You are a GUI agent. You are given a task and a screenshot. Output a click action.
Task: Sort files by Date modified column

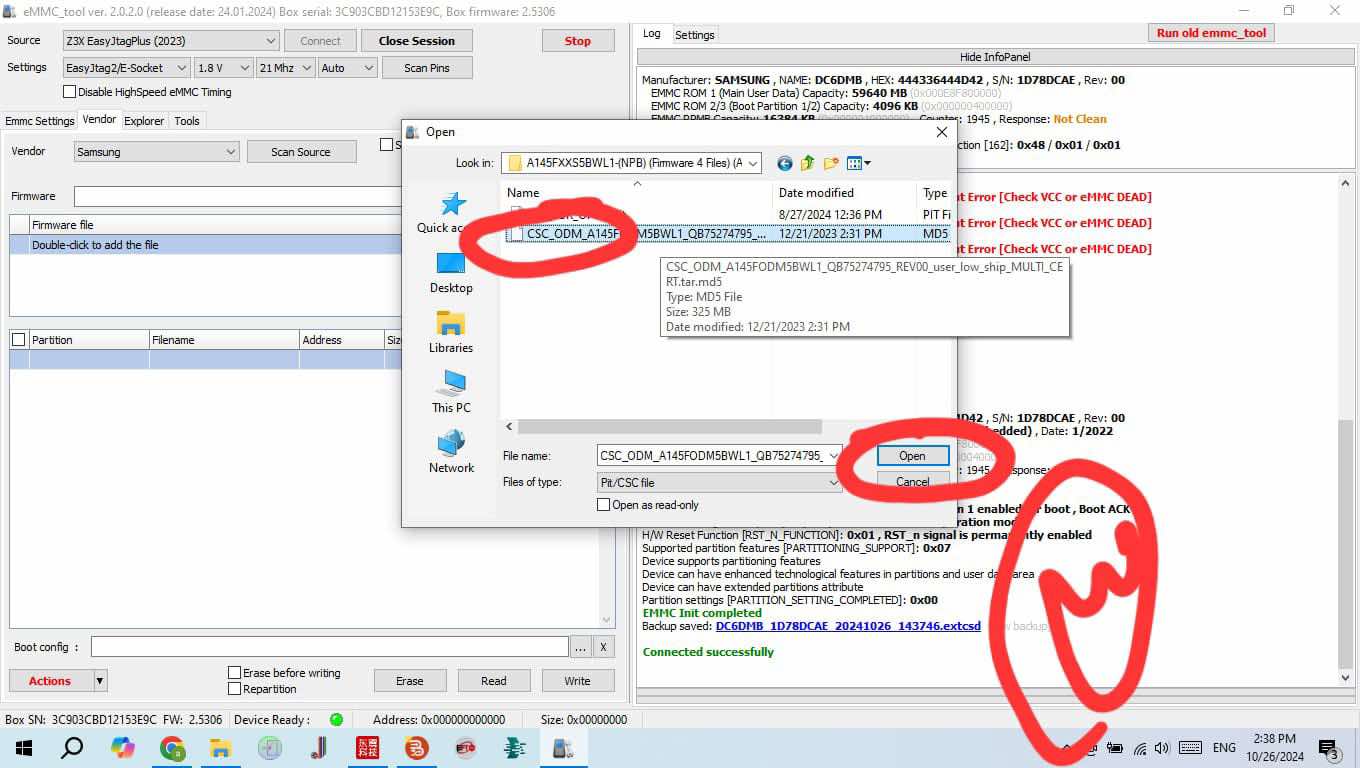click(844, 193)
